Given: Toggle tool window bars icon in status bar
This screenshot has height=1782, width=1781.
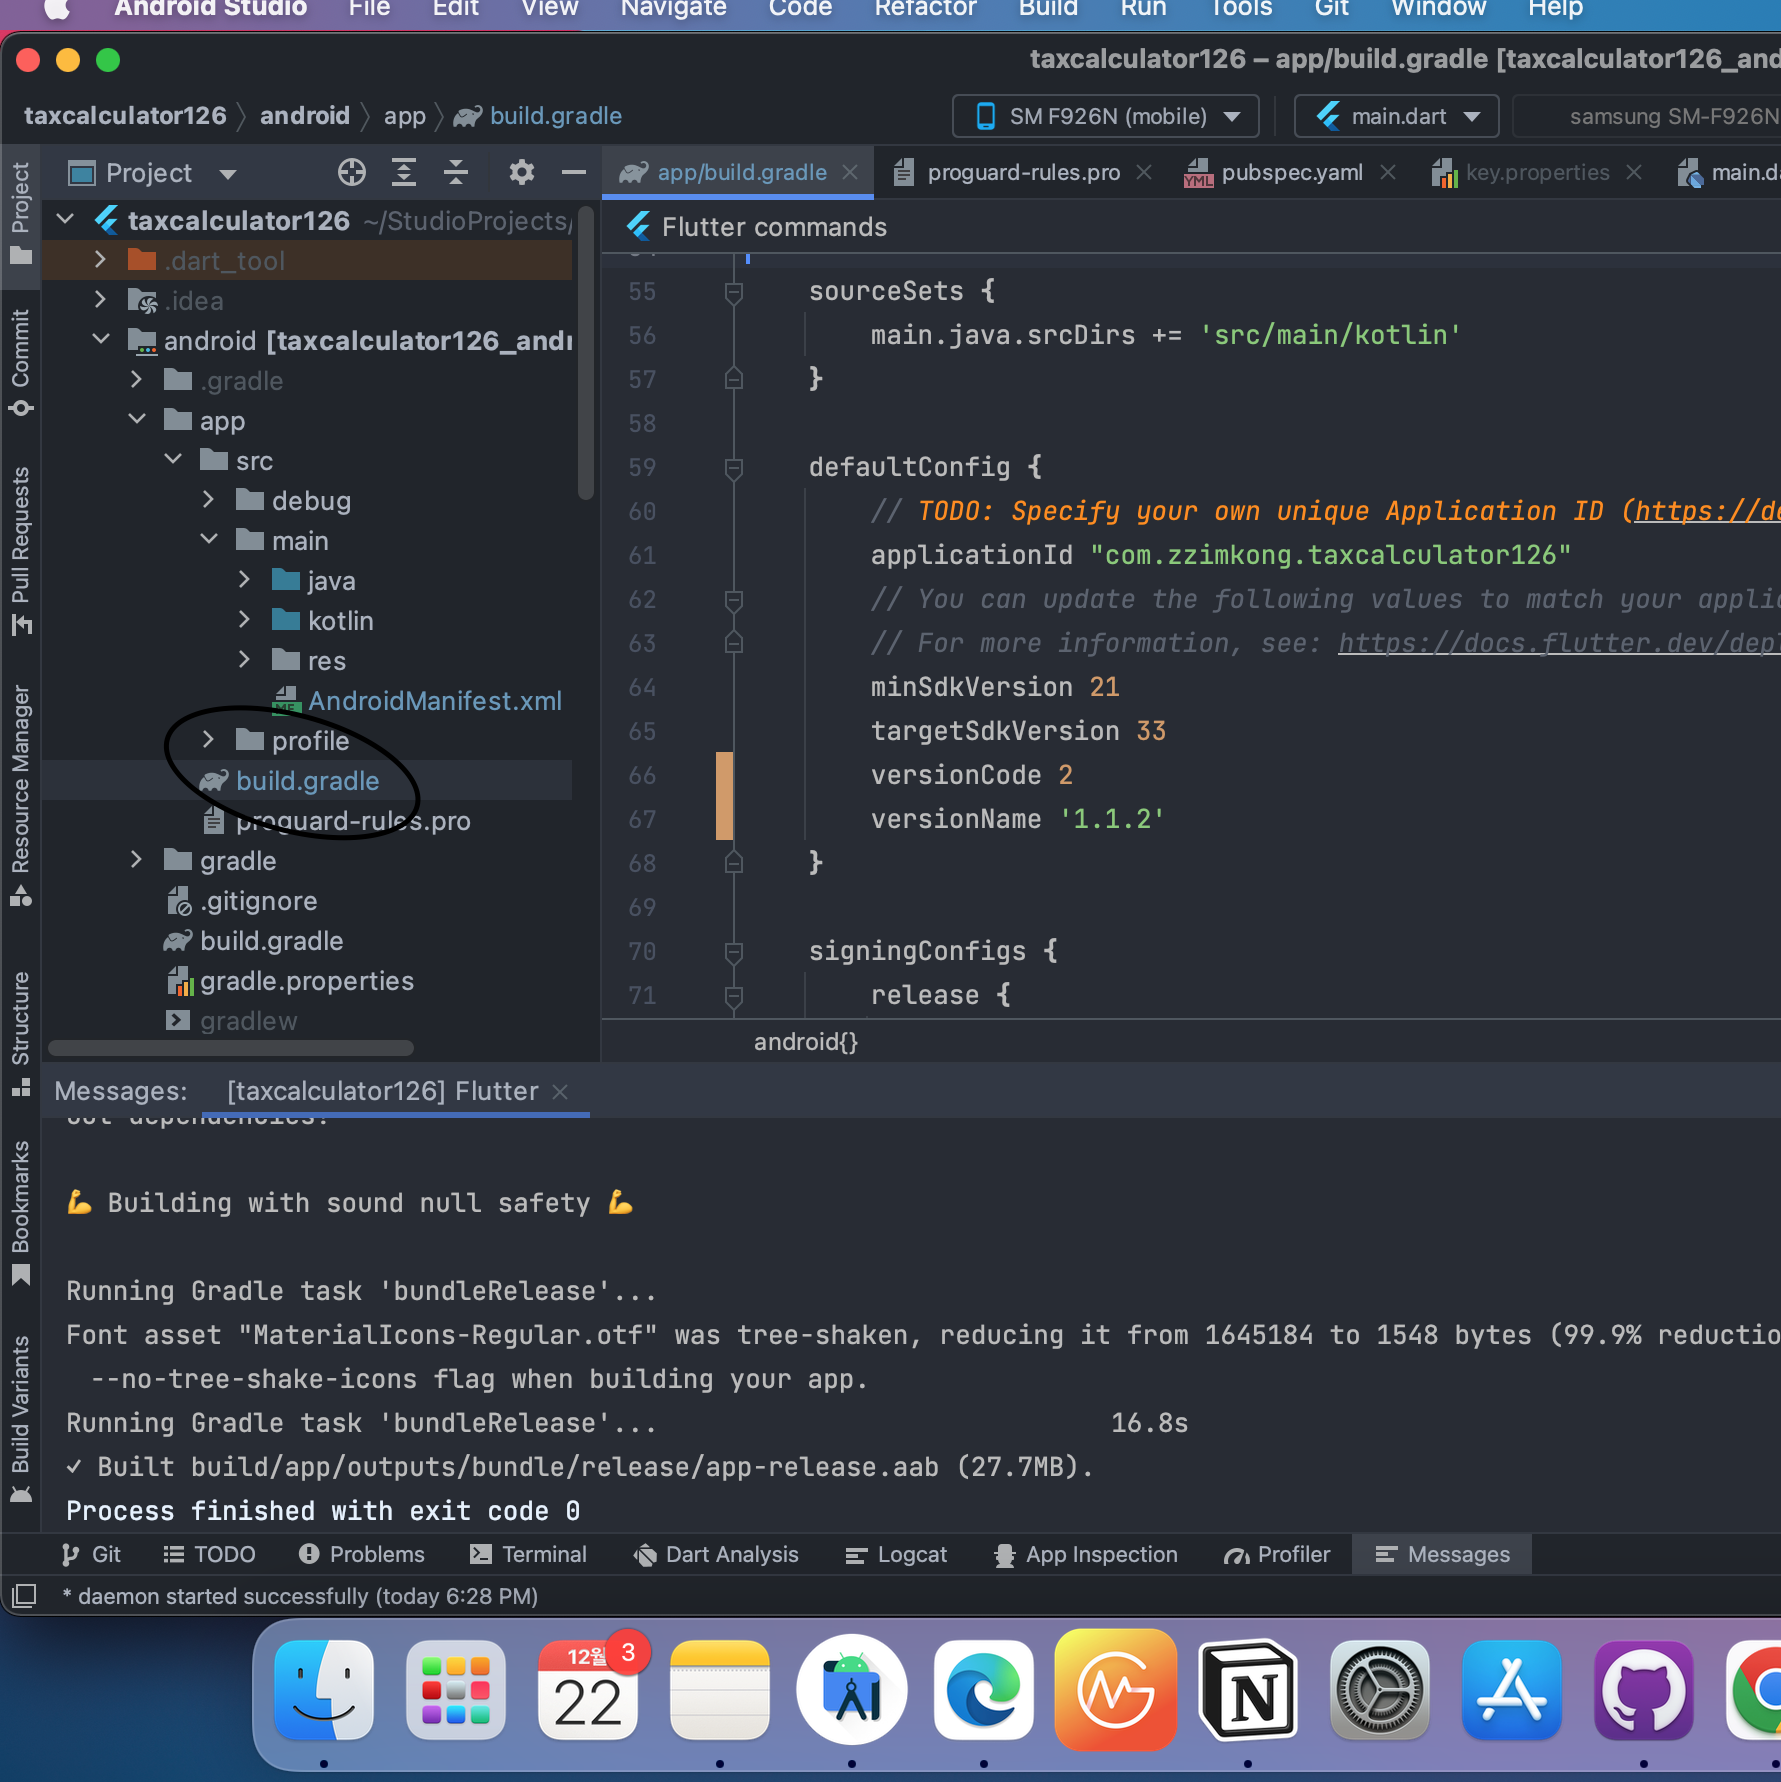Looking at the screenshot, I should 24,1595.
